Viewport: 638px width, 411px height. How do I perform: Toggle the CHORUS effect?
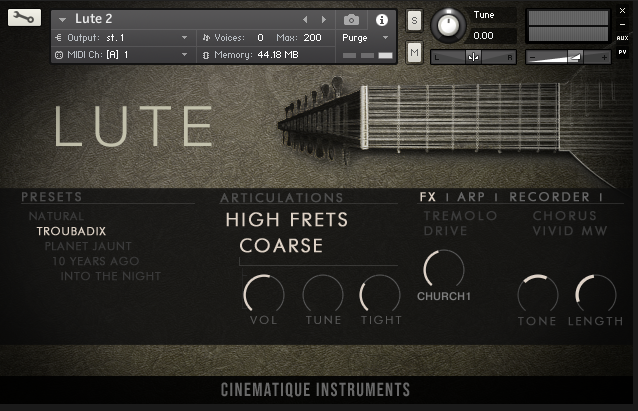coord(565,216)
